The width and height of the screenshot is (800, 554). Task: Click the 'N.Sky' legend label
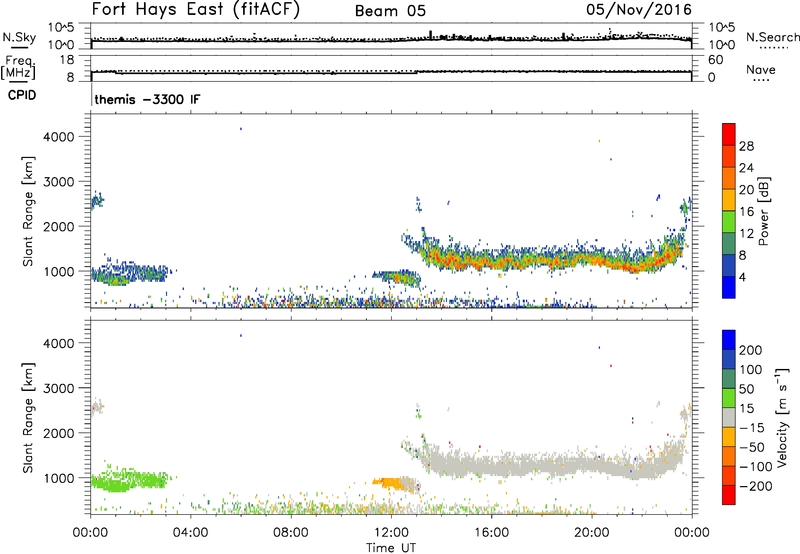point(19,37)
